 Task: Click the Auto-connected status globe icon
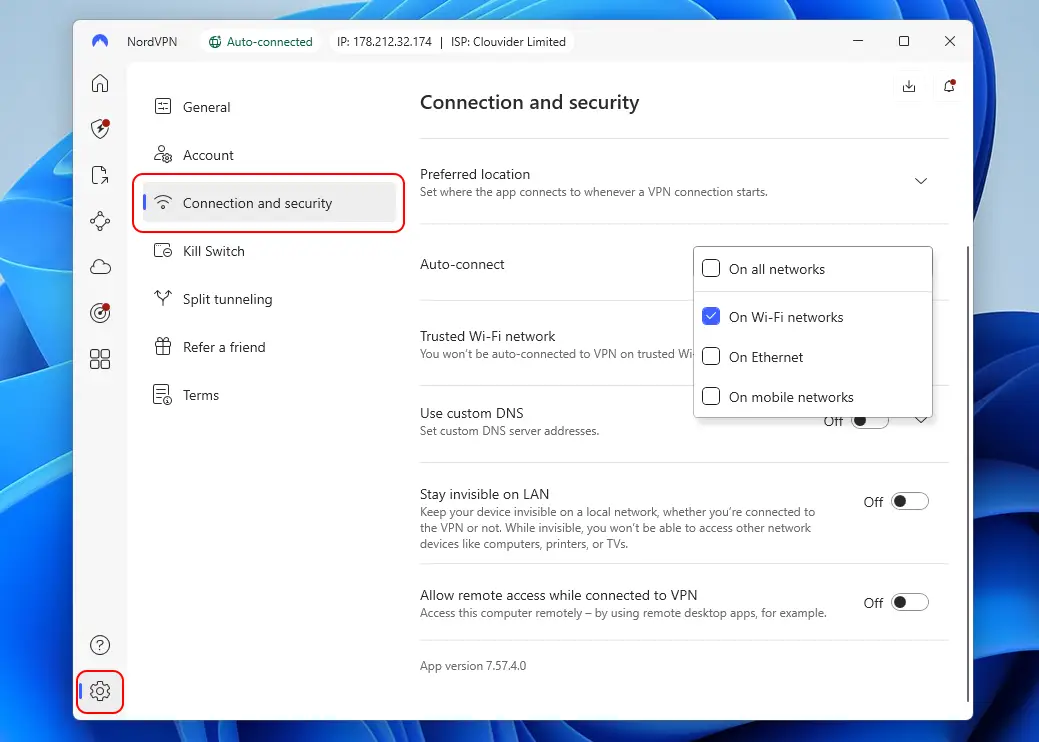(215, 42)
